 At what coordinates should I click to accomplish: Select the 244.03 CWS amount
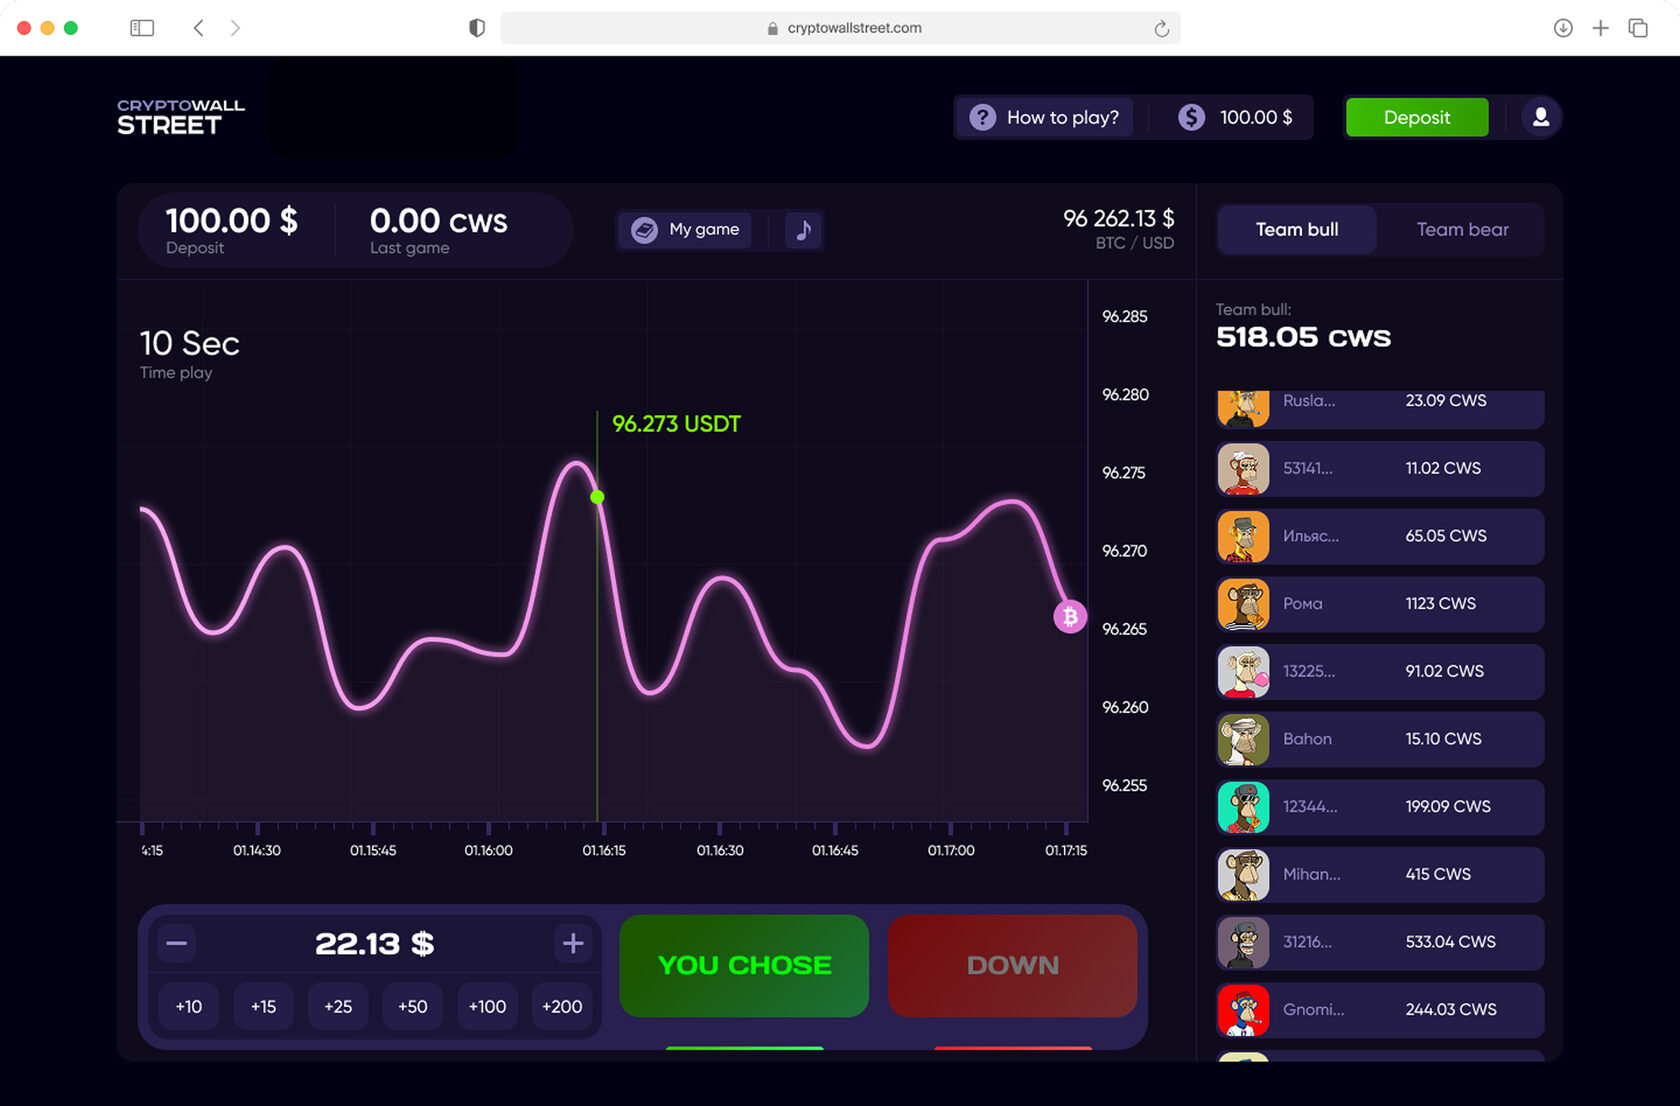[x=1451, y=1010]
